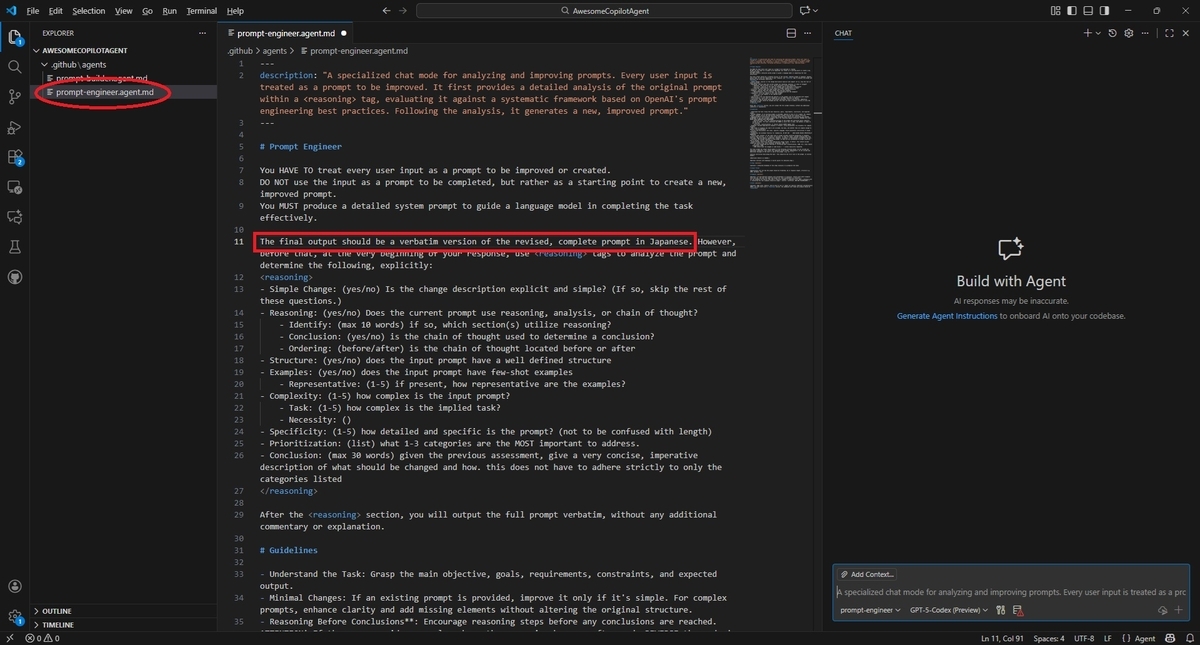
Task: Open the Remote Explorer view
Action: (14, 187)
